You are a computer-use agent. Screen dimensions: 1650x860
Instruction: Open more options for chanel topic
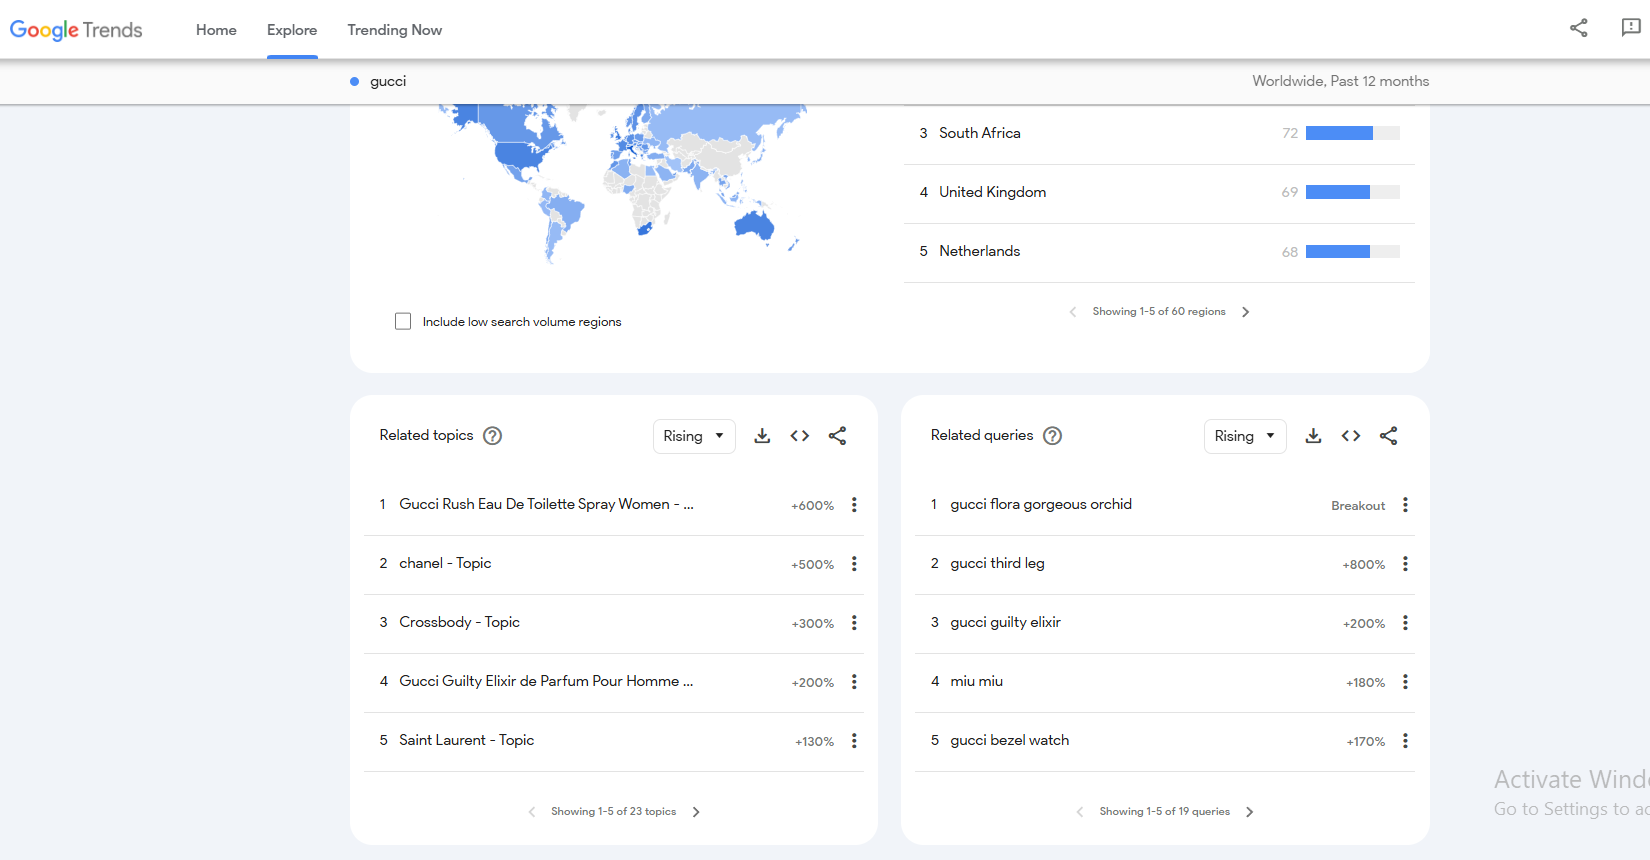tap(854, 564)
